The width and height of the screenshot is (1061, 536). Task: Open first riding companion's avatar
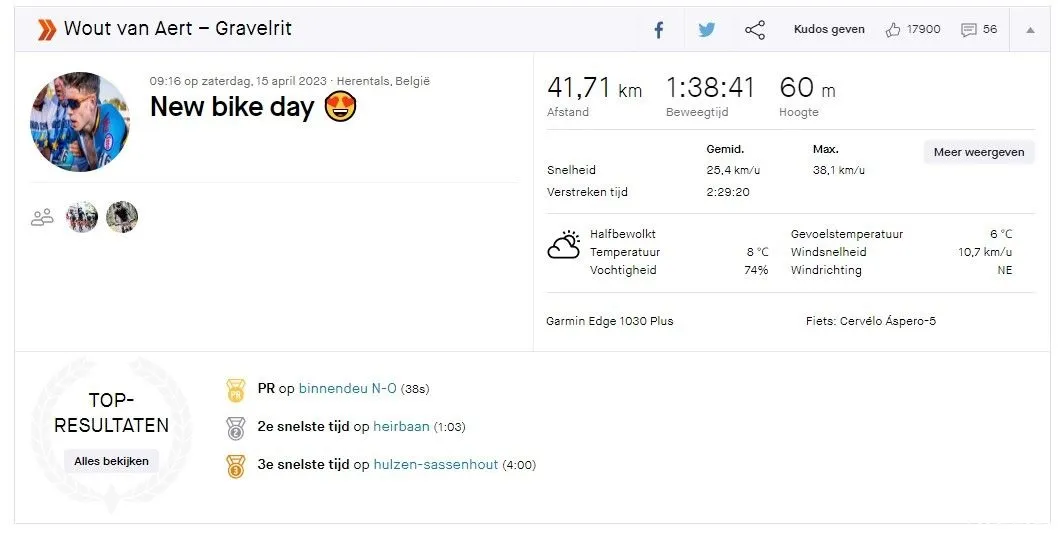[x=82, y=217]
